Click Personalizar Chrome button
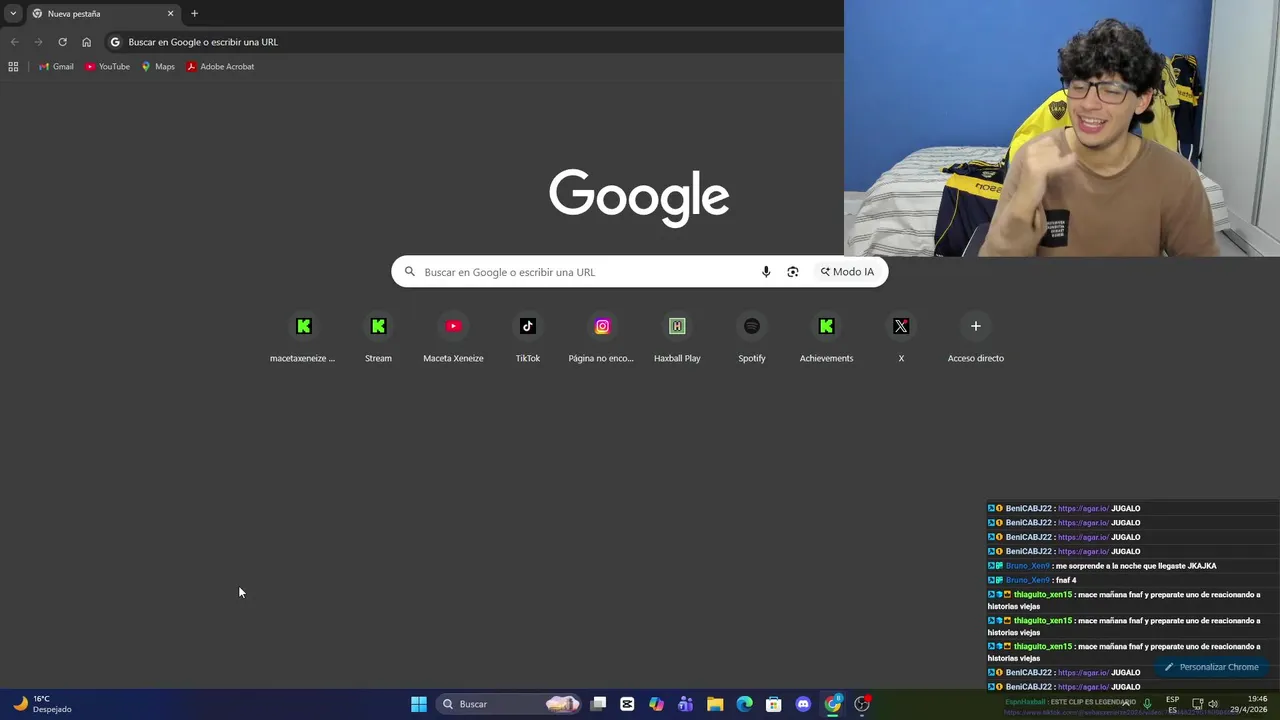The width and height of the screenshot is (1280, 720). [x=1211, y=667]
